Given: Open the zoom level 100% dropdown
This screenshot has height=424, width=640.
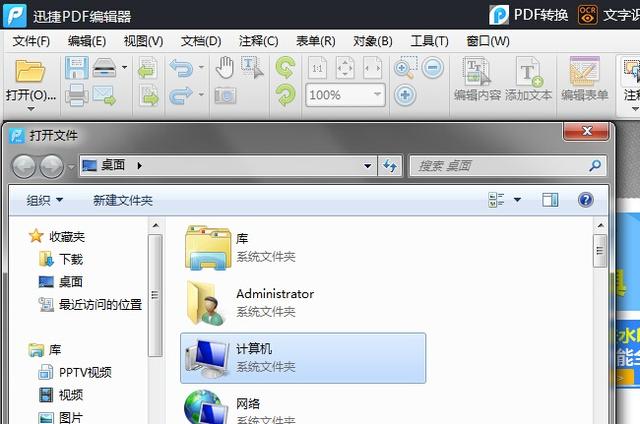Looking at the screenshot, I should [377, 95].
